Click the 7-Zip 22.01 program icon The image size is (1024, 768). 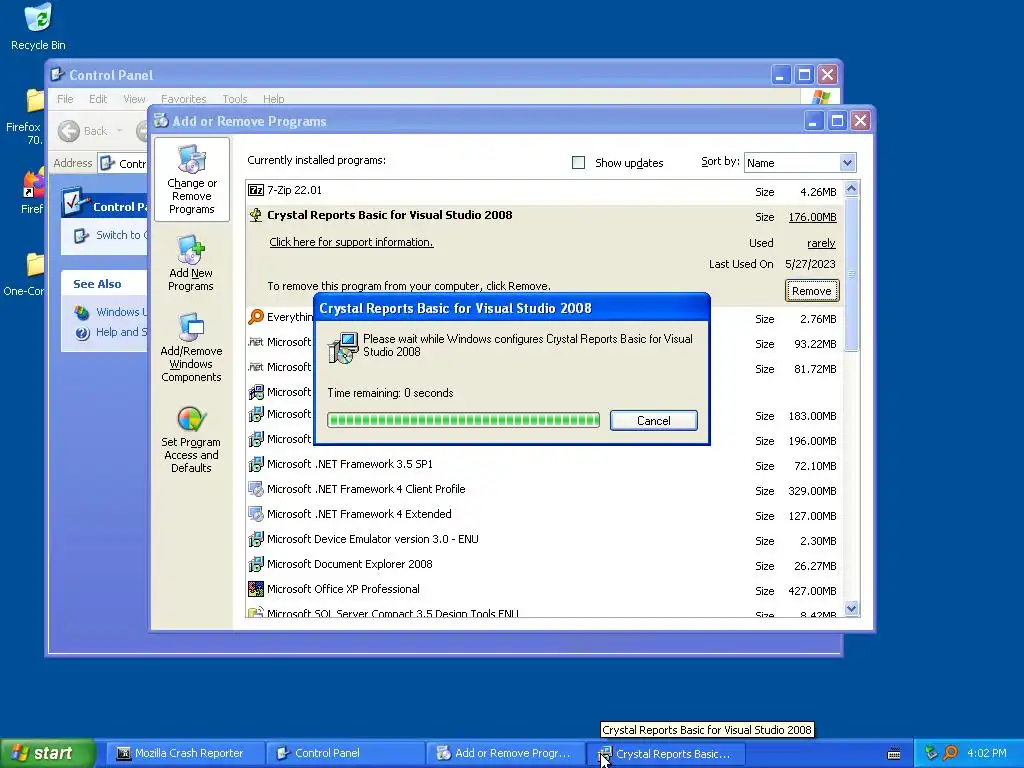pyautogui.click(x=256, y=190)
